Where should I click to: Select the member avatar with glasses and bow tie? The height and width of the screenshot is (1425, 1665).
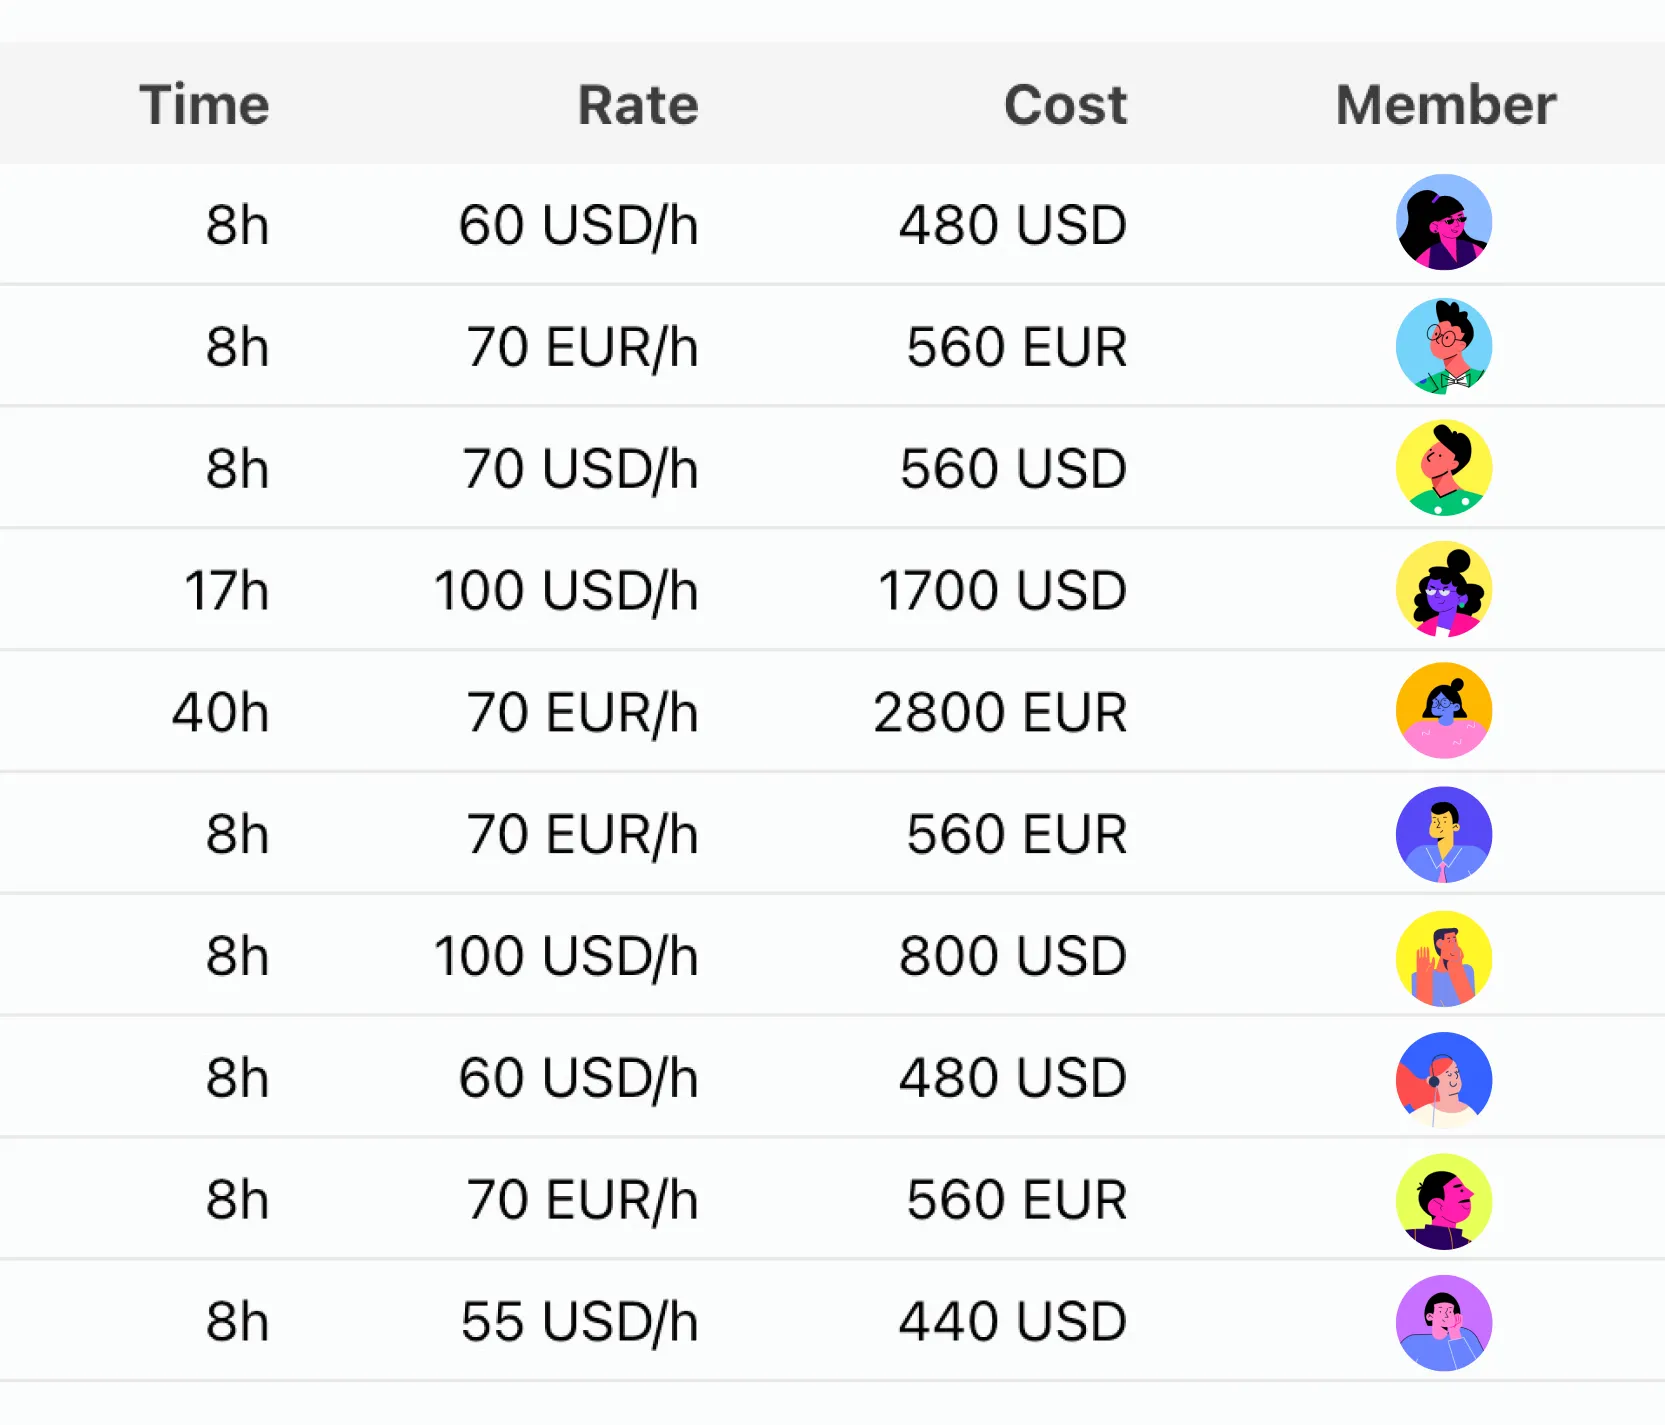1443,346
